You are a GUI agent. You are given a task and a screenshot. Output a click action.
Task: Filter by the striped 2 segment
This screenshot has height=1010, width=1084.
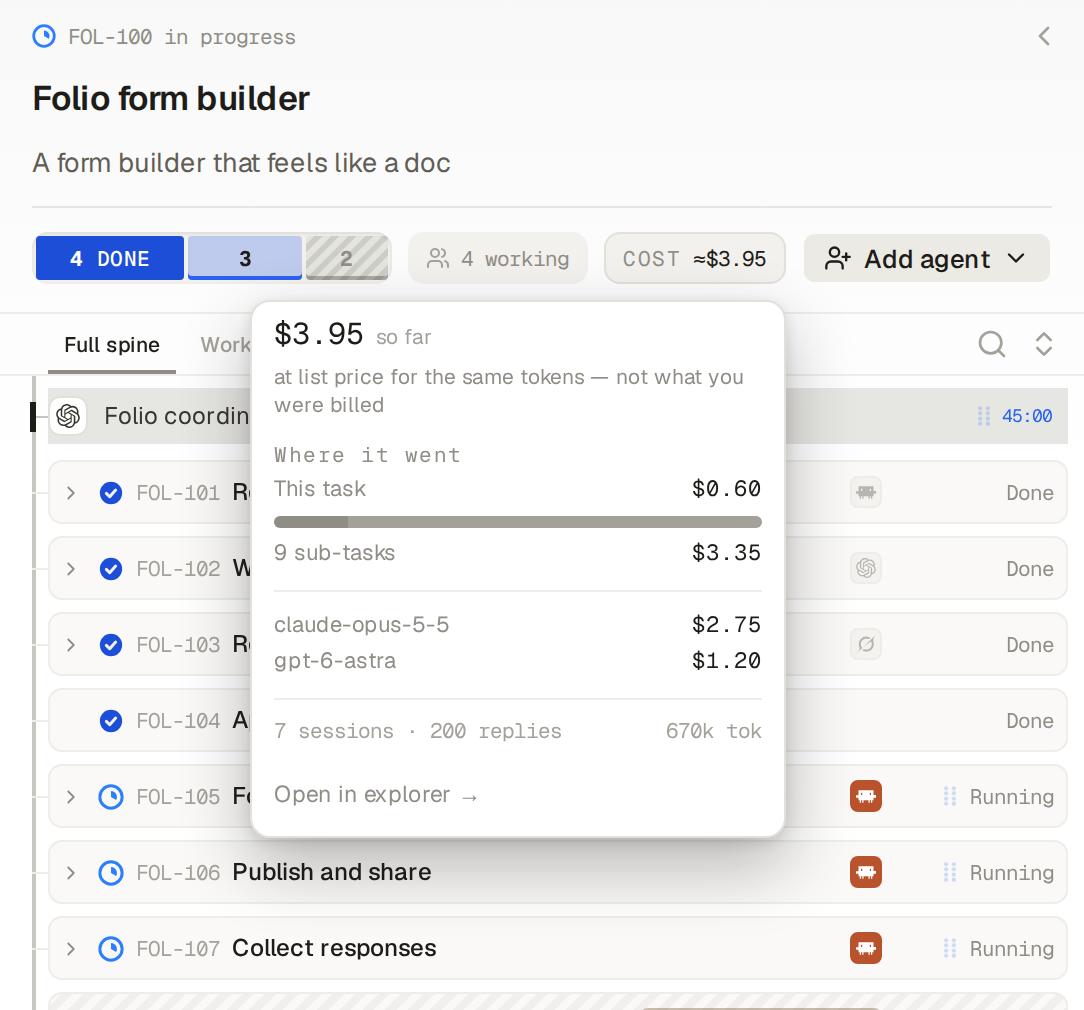[x=346, y=259]
